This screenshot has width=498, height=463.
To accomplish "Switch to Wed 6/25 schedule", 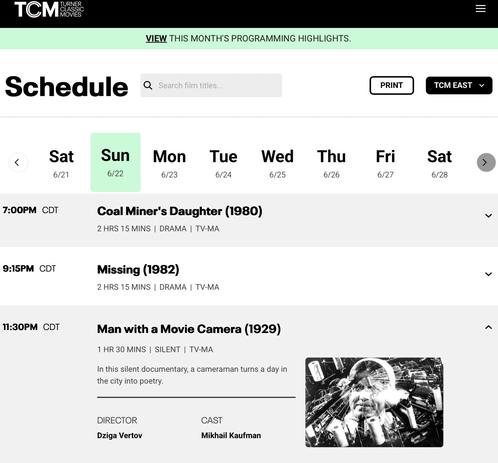I will [277, 163].
